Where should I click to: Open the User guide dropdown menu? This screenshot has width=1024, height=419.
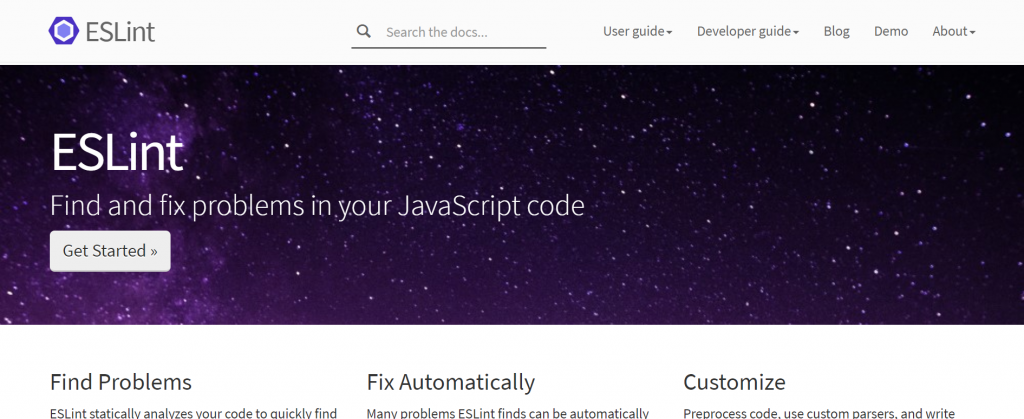[x=634, y=31]
